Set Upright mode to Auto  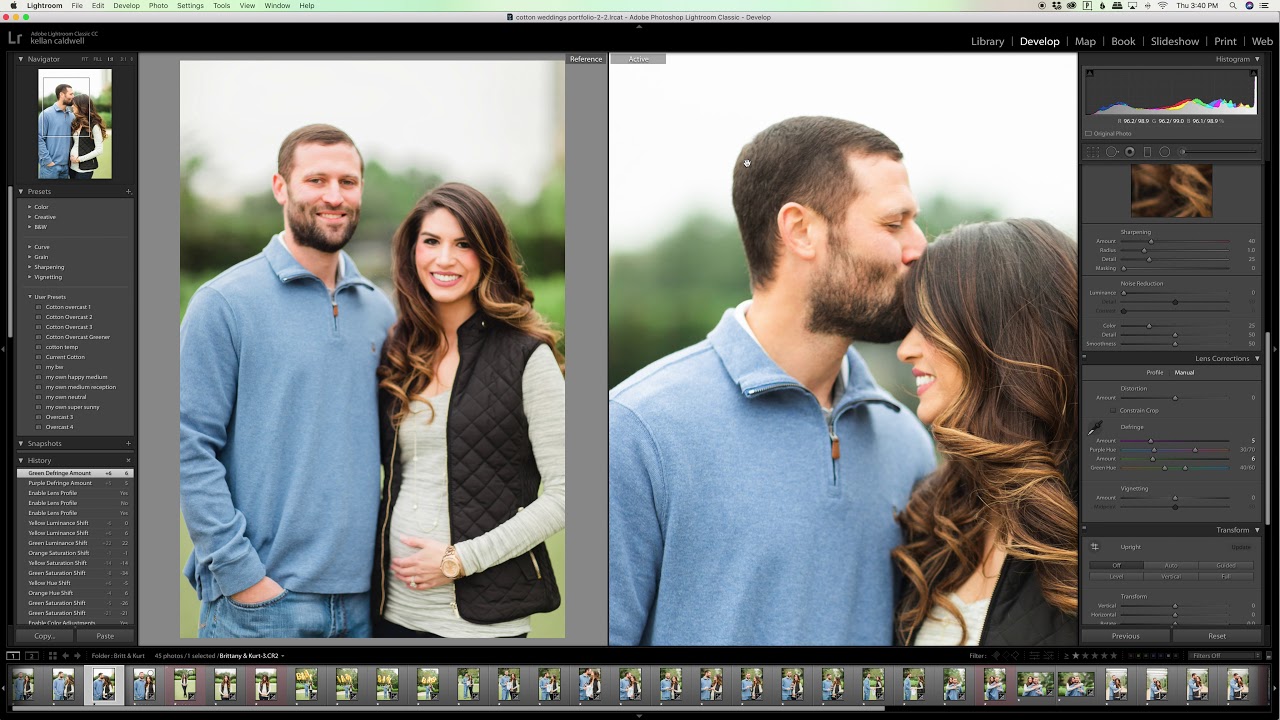pyautogui.click(x=1171, y=566)
